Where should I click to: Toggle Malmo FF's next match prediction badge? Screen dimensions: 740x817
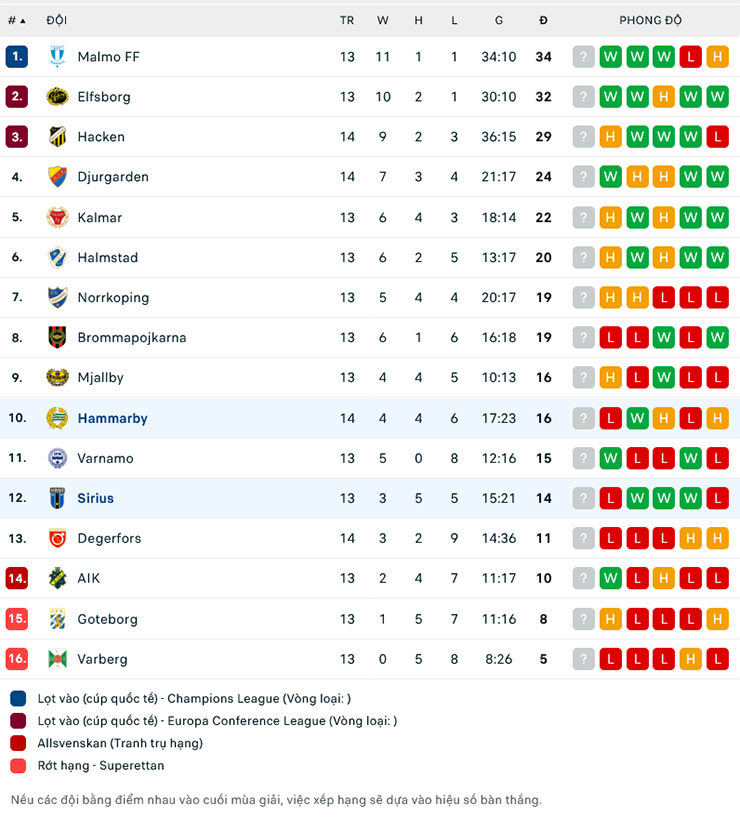click(x=583, y=57)
